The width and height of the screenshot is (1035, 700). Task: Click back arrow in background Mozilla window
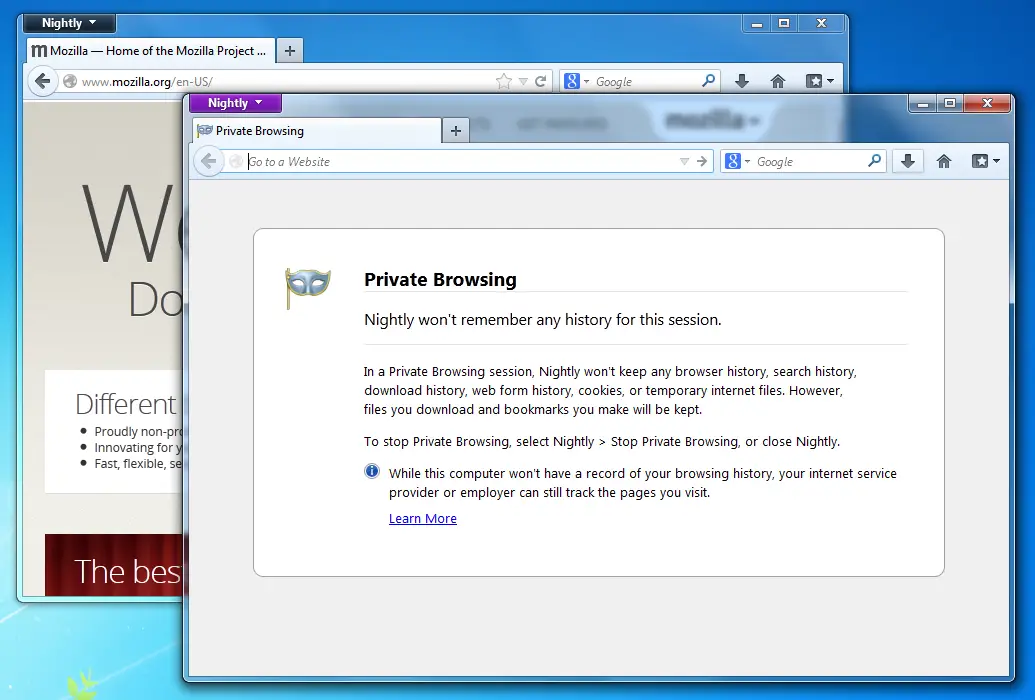coord(42,81)
